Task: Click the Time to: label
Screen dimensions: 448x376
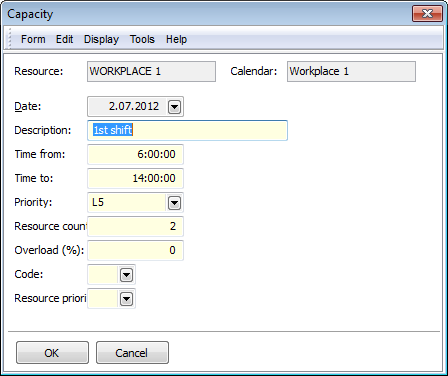Action: coord(34,178)
